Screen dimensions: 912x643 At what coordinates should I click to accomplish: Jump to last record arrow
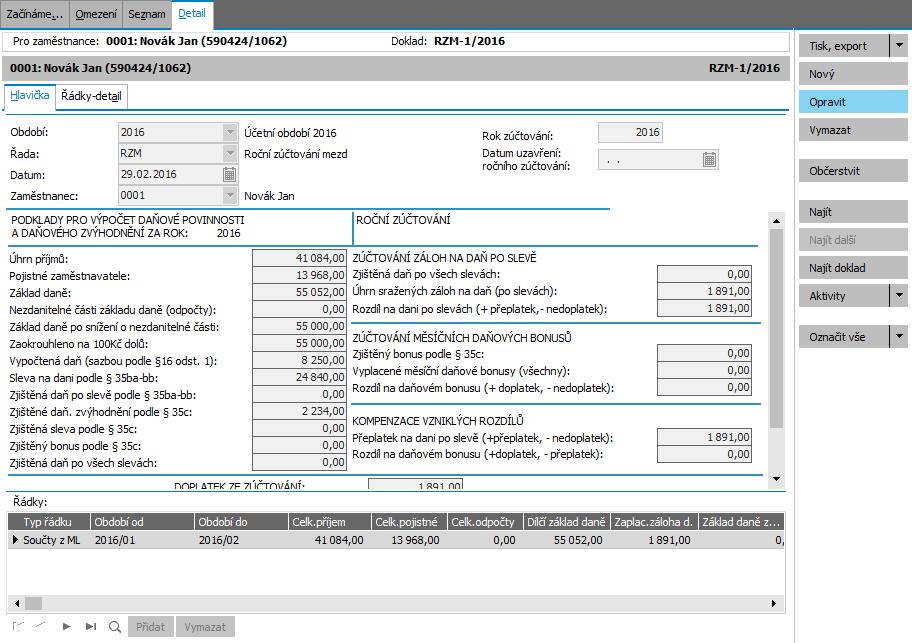[x=91, y=627]
